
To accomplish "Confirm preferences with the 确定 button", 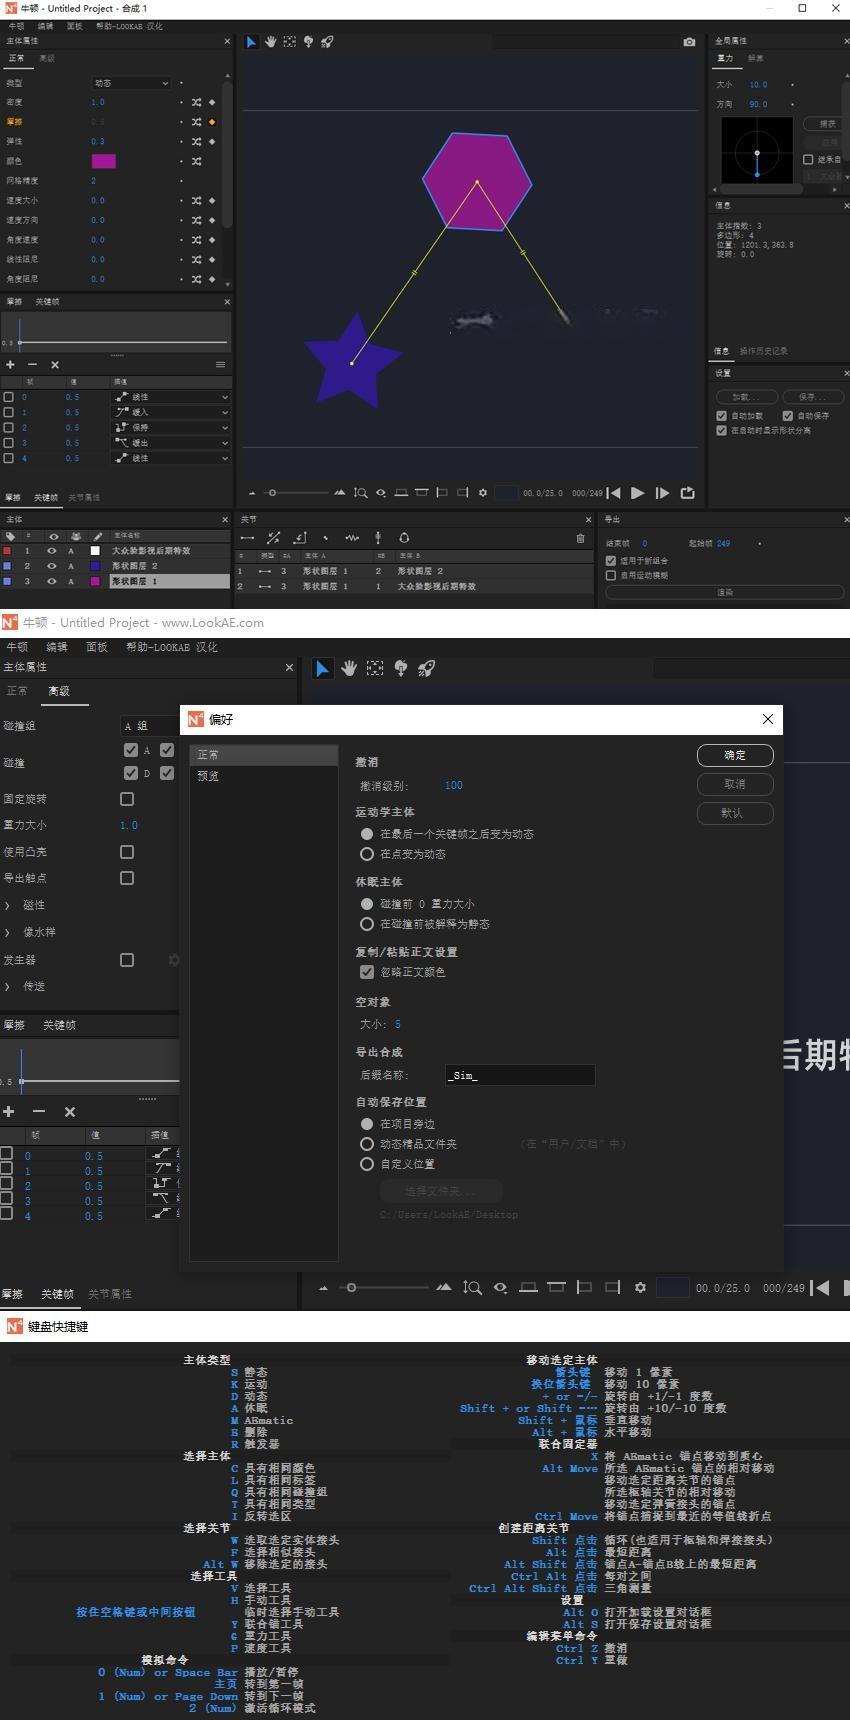I will click(735, 755).
